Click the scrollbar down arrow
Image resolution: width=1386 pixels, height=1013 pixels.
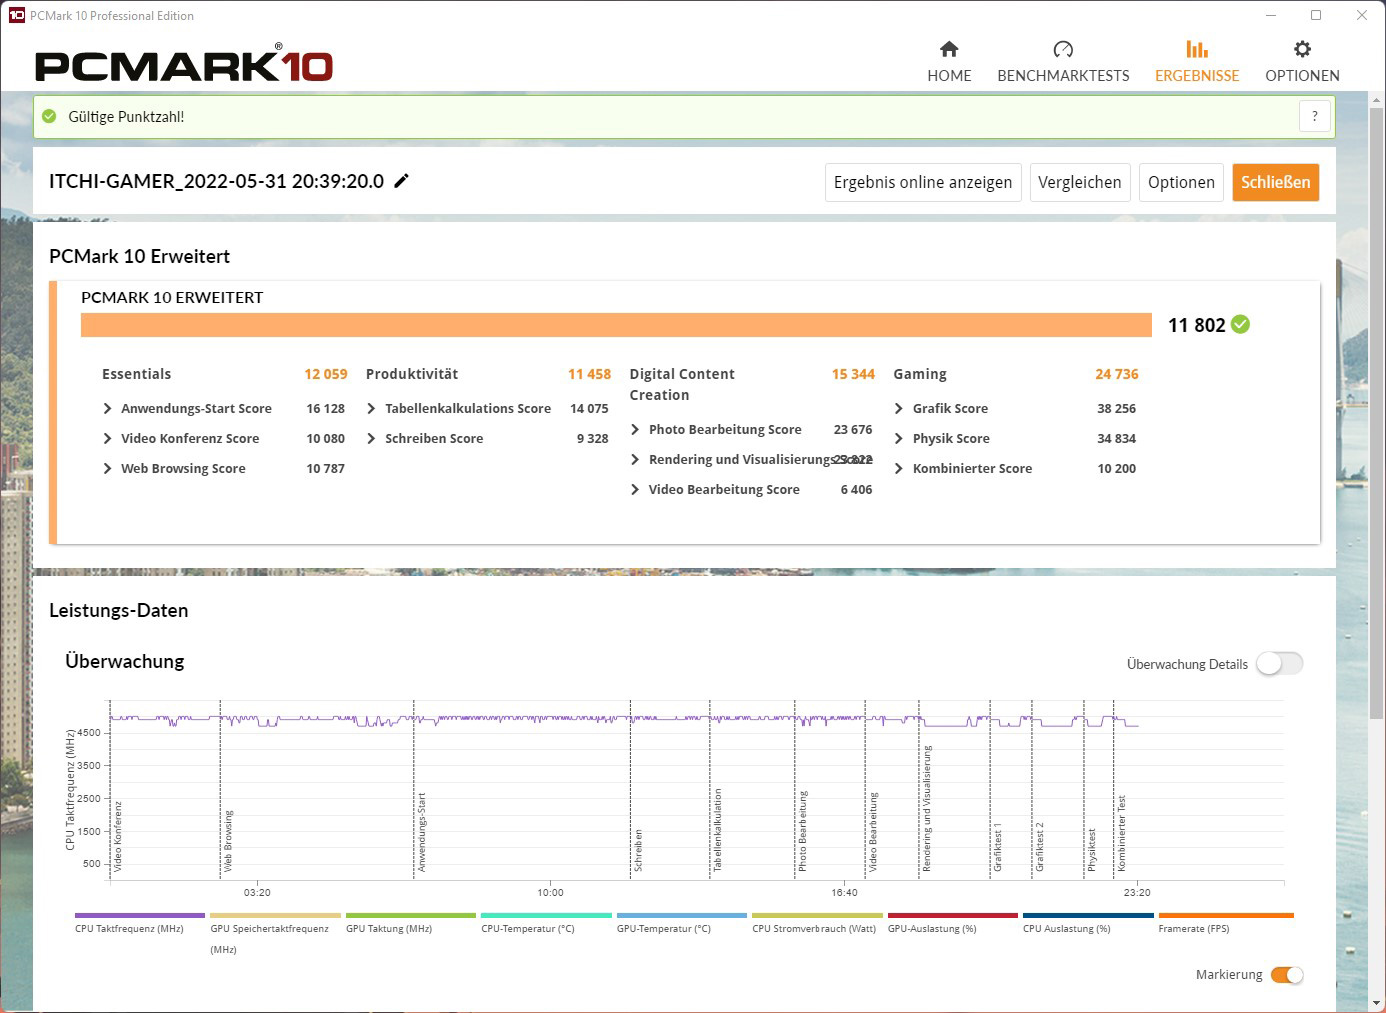(1377, 1003)
